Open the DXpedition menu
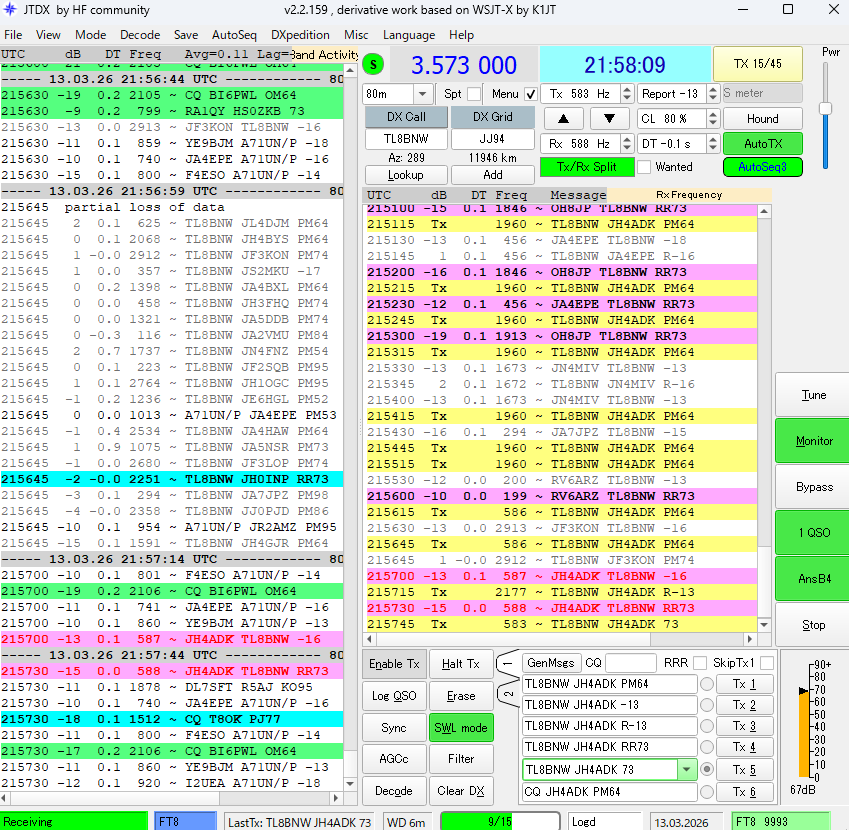This screenshot has height=830, width=849. click(300, 34)
